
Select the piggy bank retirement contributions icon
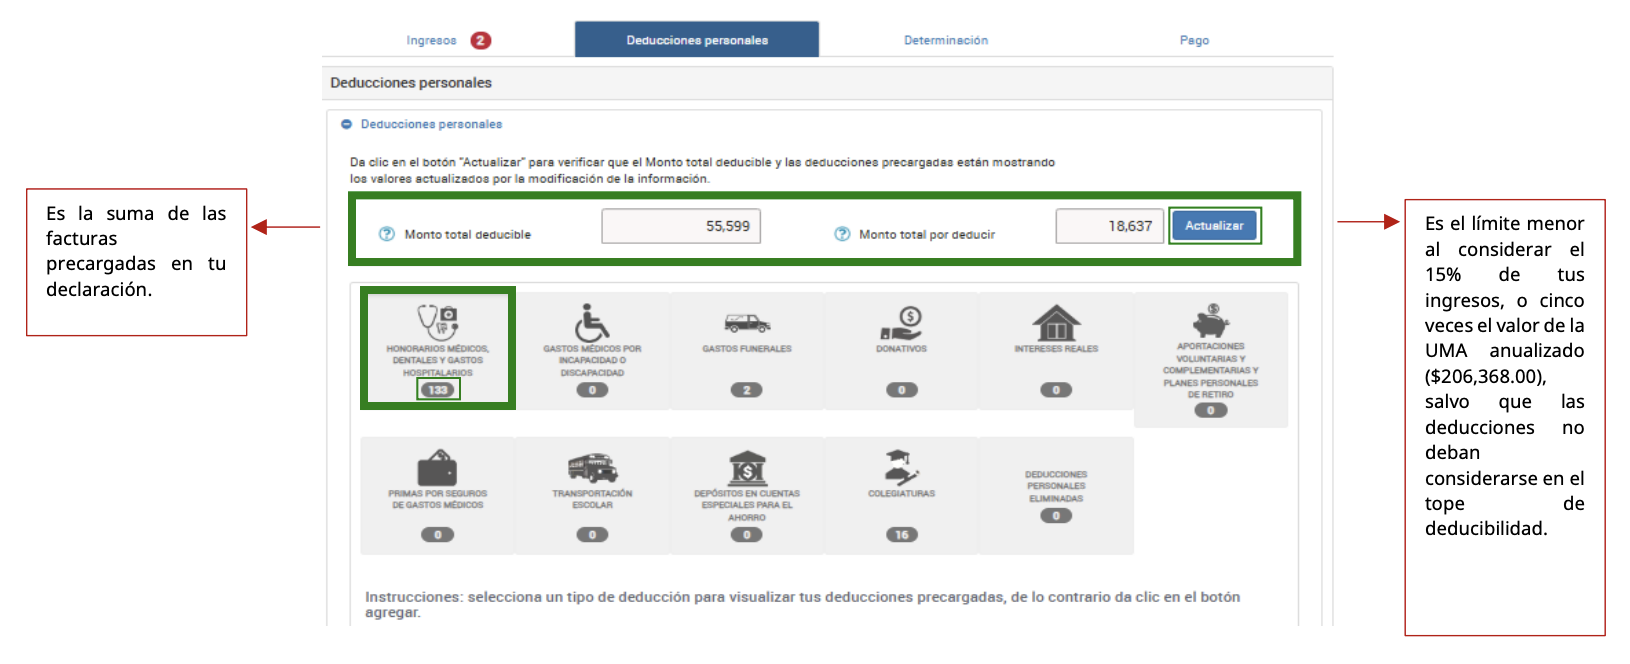pos(1210,322)
